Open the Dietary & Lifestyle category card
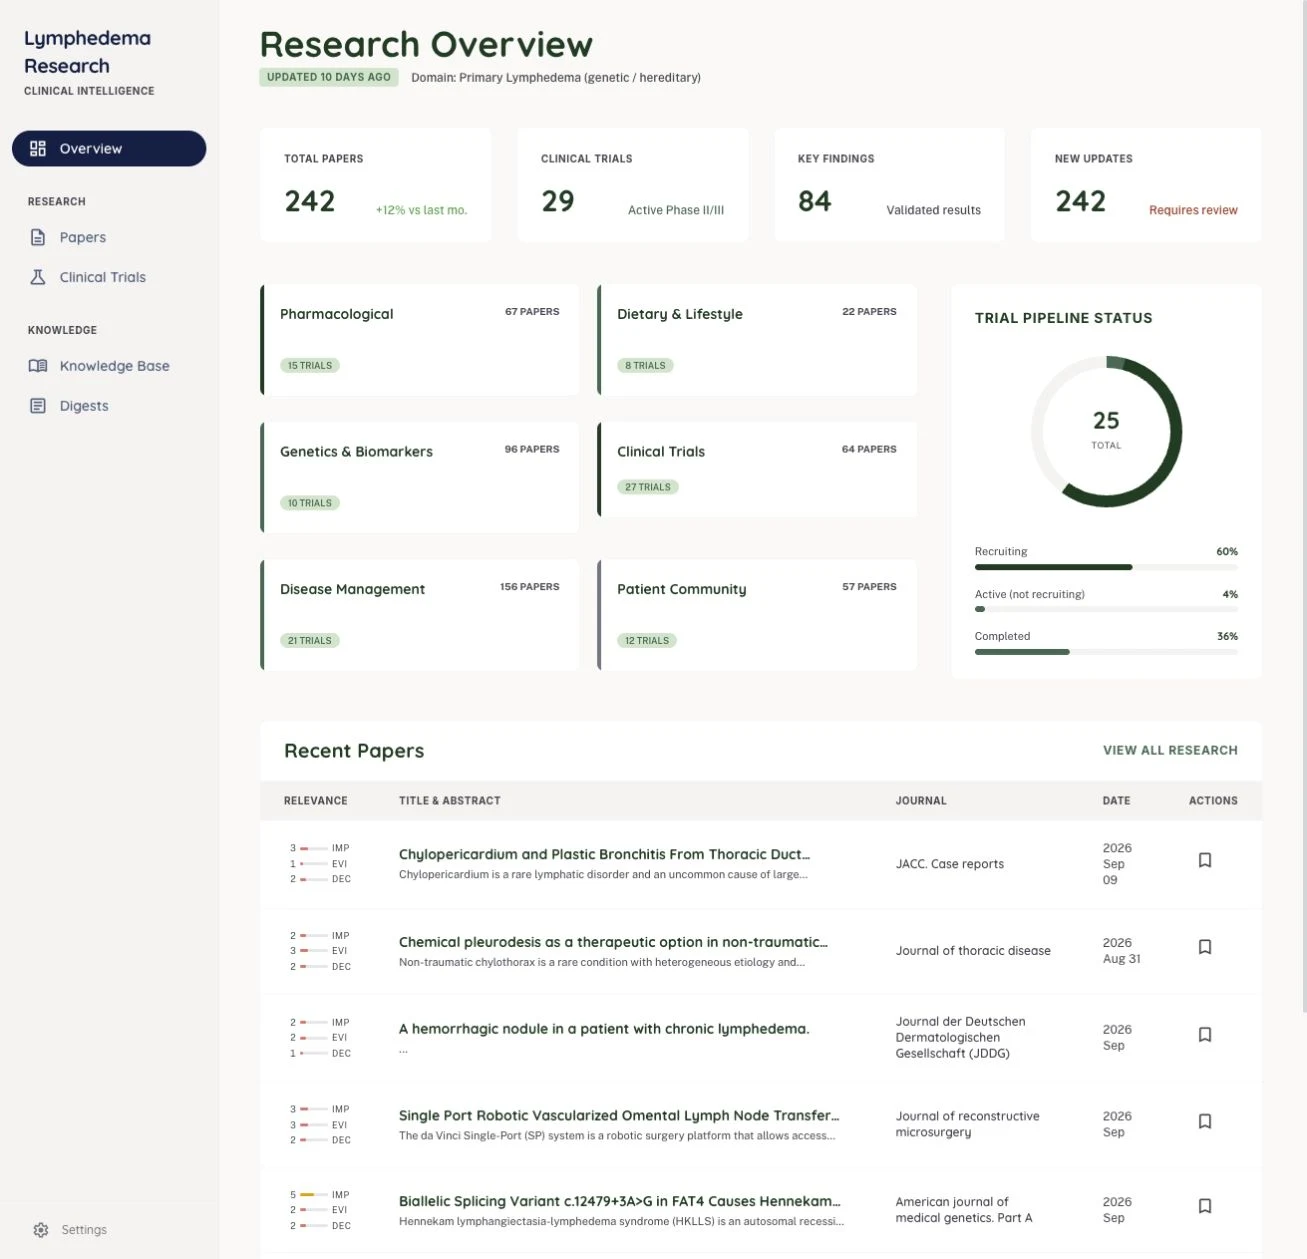Viewport: 1307px width, 1259px height. pyautogui.click(x=757, y=340)
